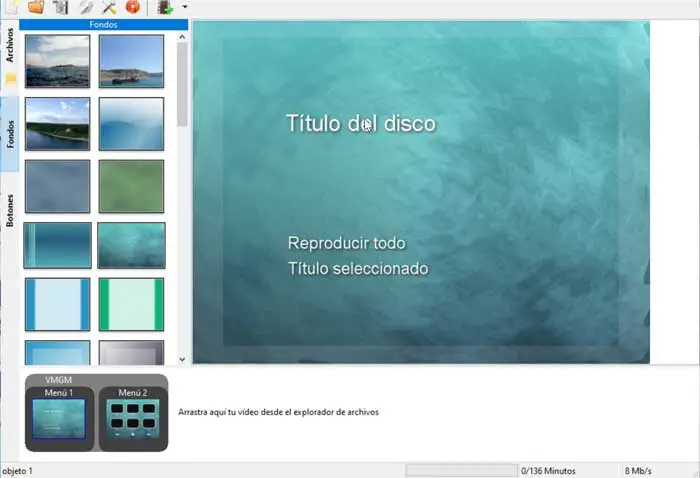Open the Menú 2 thumbnail in the timeline
This screenshot has width=700, height=478.
[133, 418]
